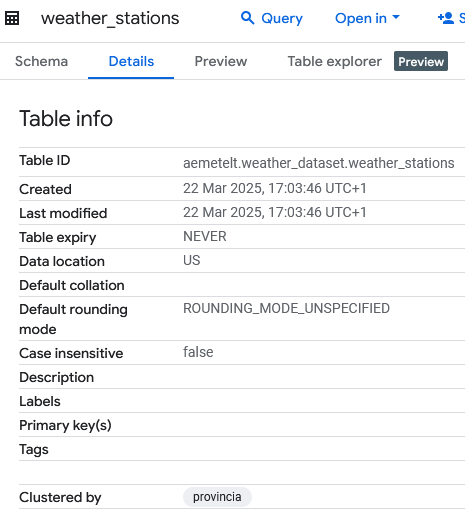Screen dimensions: 465x522
Task: Click the Tags label
Action: (34, 450)
